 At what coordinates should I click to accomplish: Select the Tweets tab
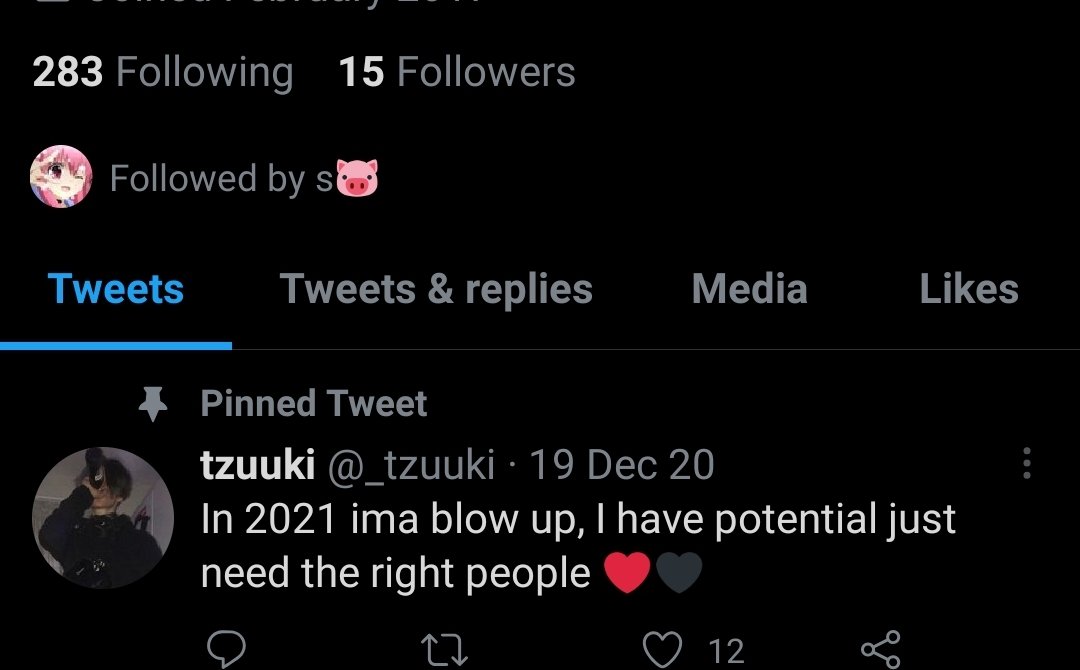point(116,290)
